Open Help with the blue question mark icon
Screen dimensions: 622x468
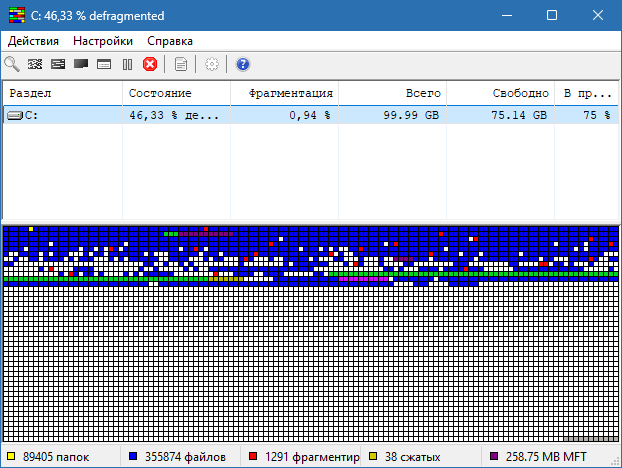pyautogui.click(x=243, y=64)
